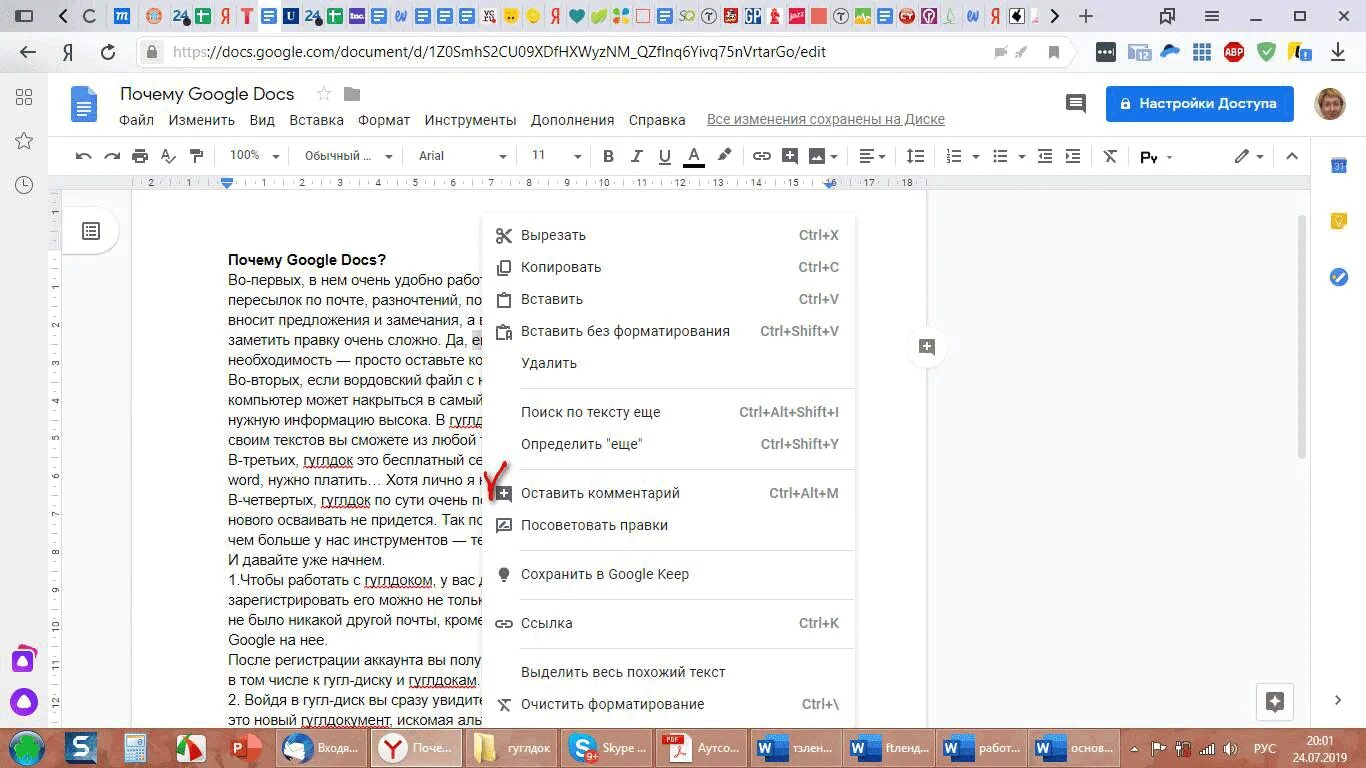
Task: Add comment with margin plus button
Action: [x=927, y=347]
